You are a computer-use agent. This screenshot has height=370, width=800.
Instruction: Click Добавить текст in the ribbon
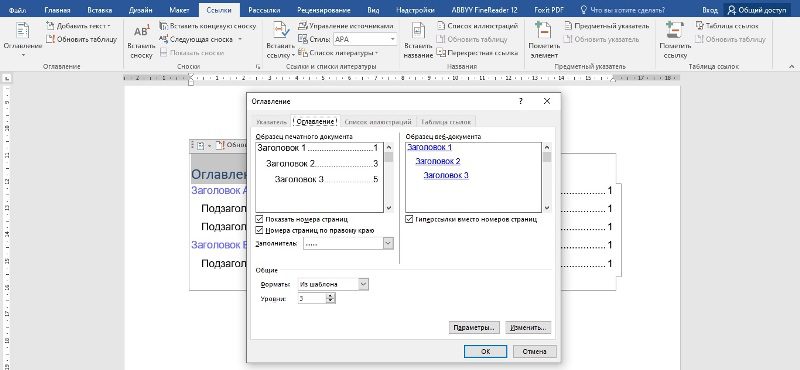coord(78,26)
